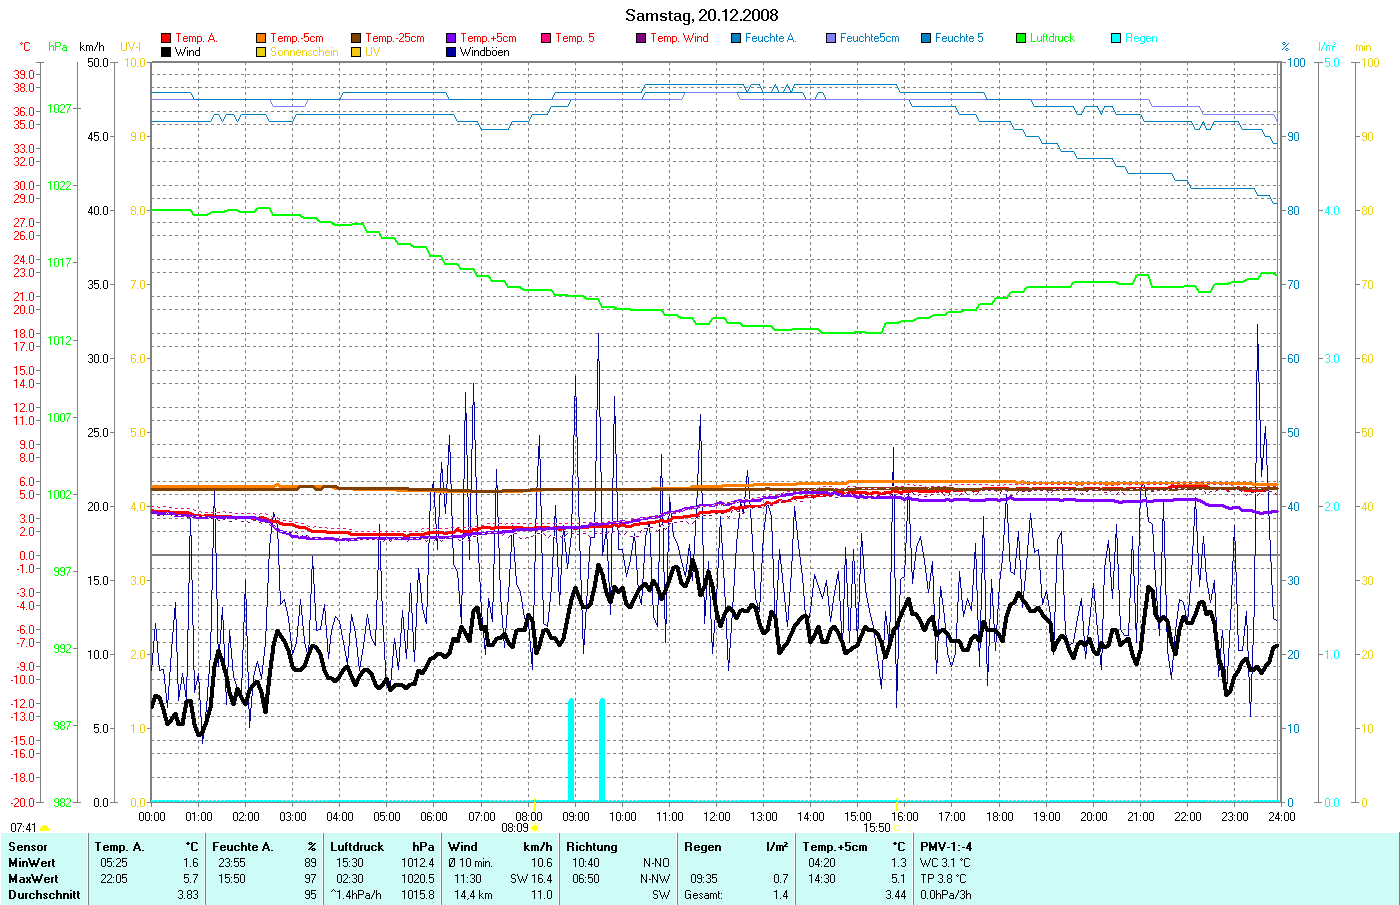Select the cyan Regen legend square
1400x905 pixels.
tap(1116, 38)
